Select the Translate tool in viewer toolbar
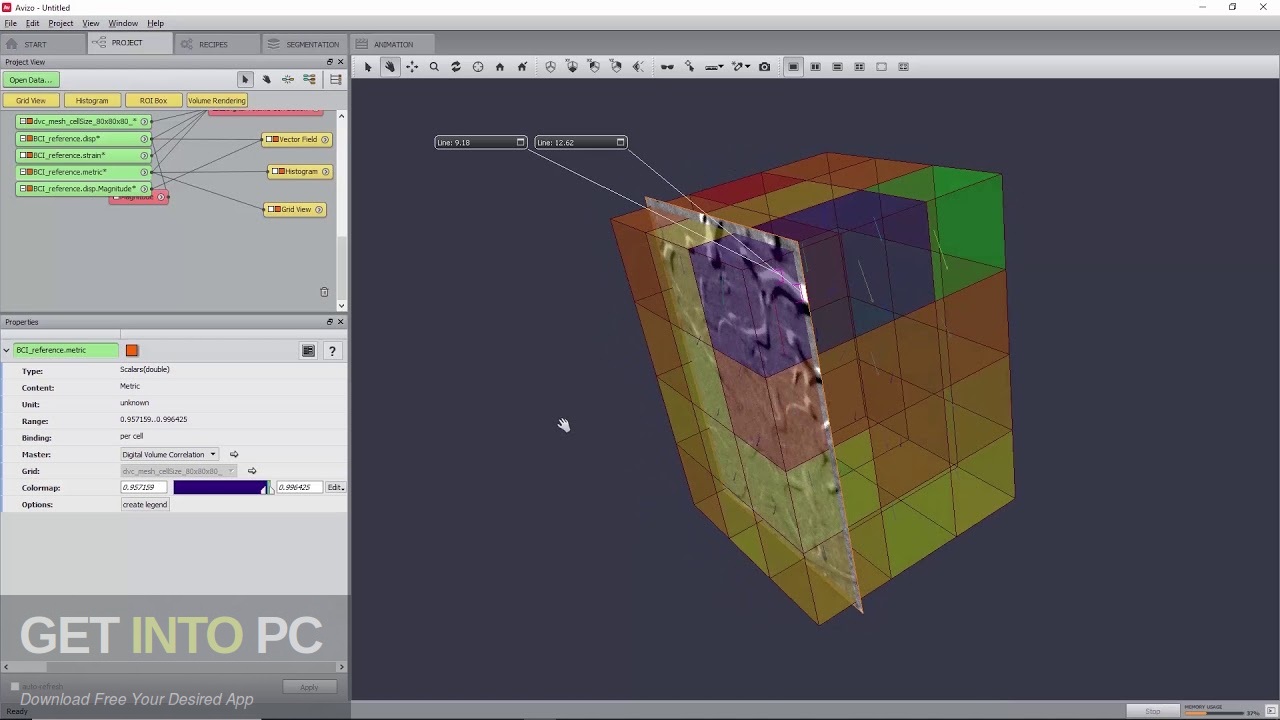This screenshot has width=1280, height=720. (412, 67)
